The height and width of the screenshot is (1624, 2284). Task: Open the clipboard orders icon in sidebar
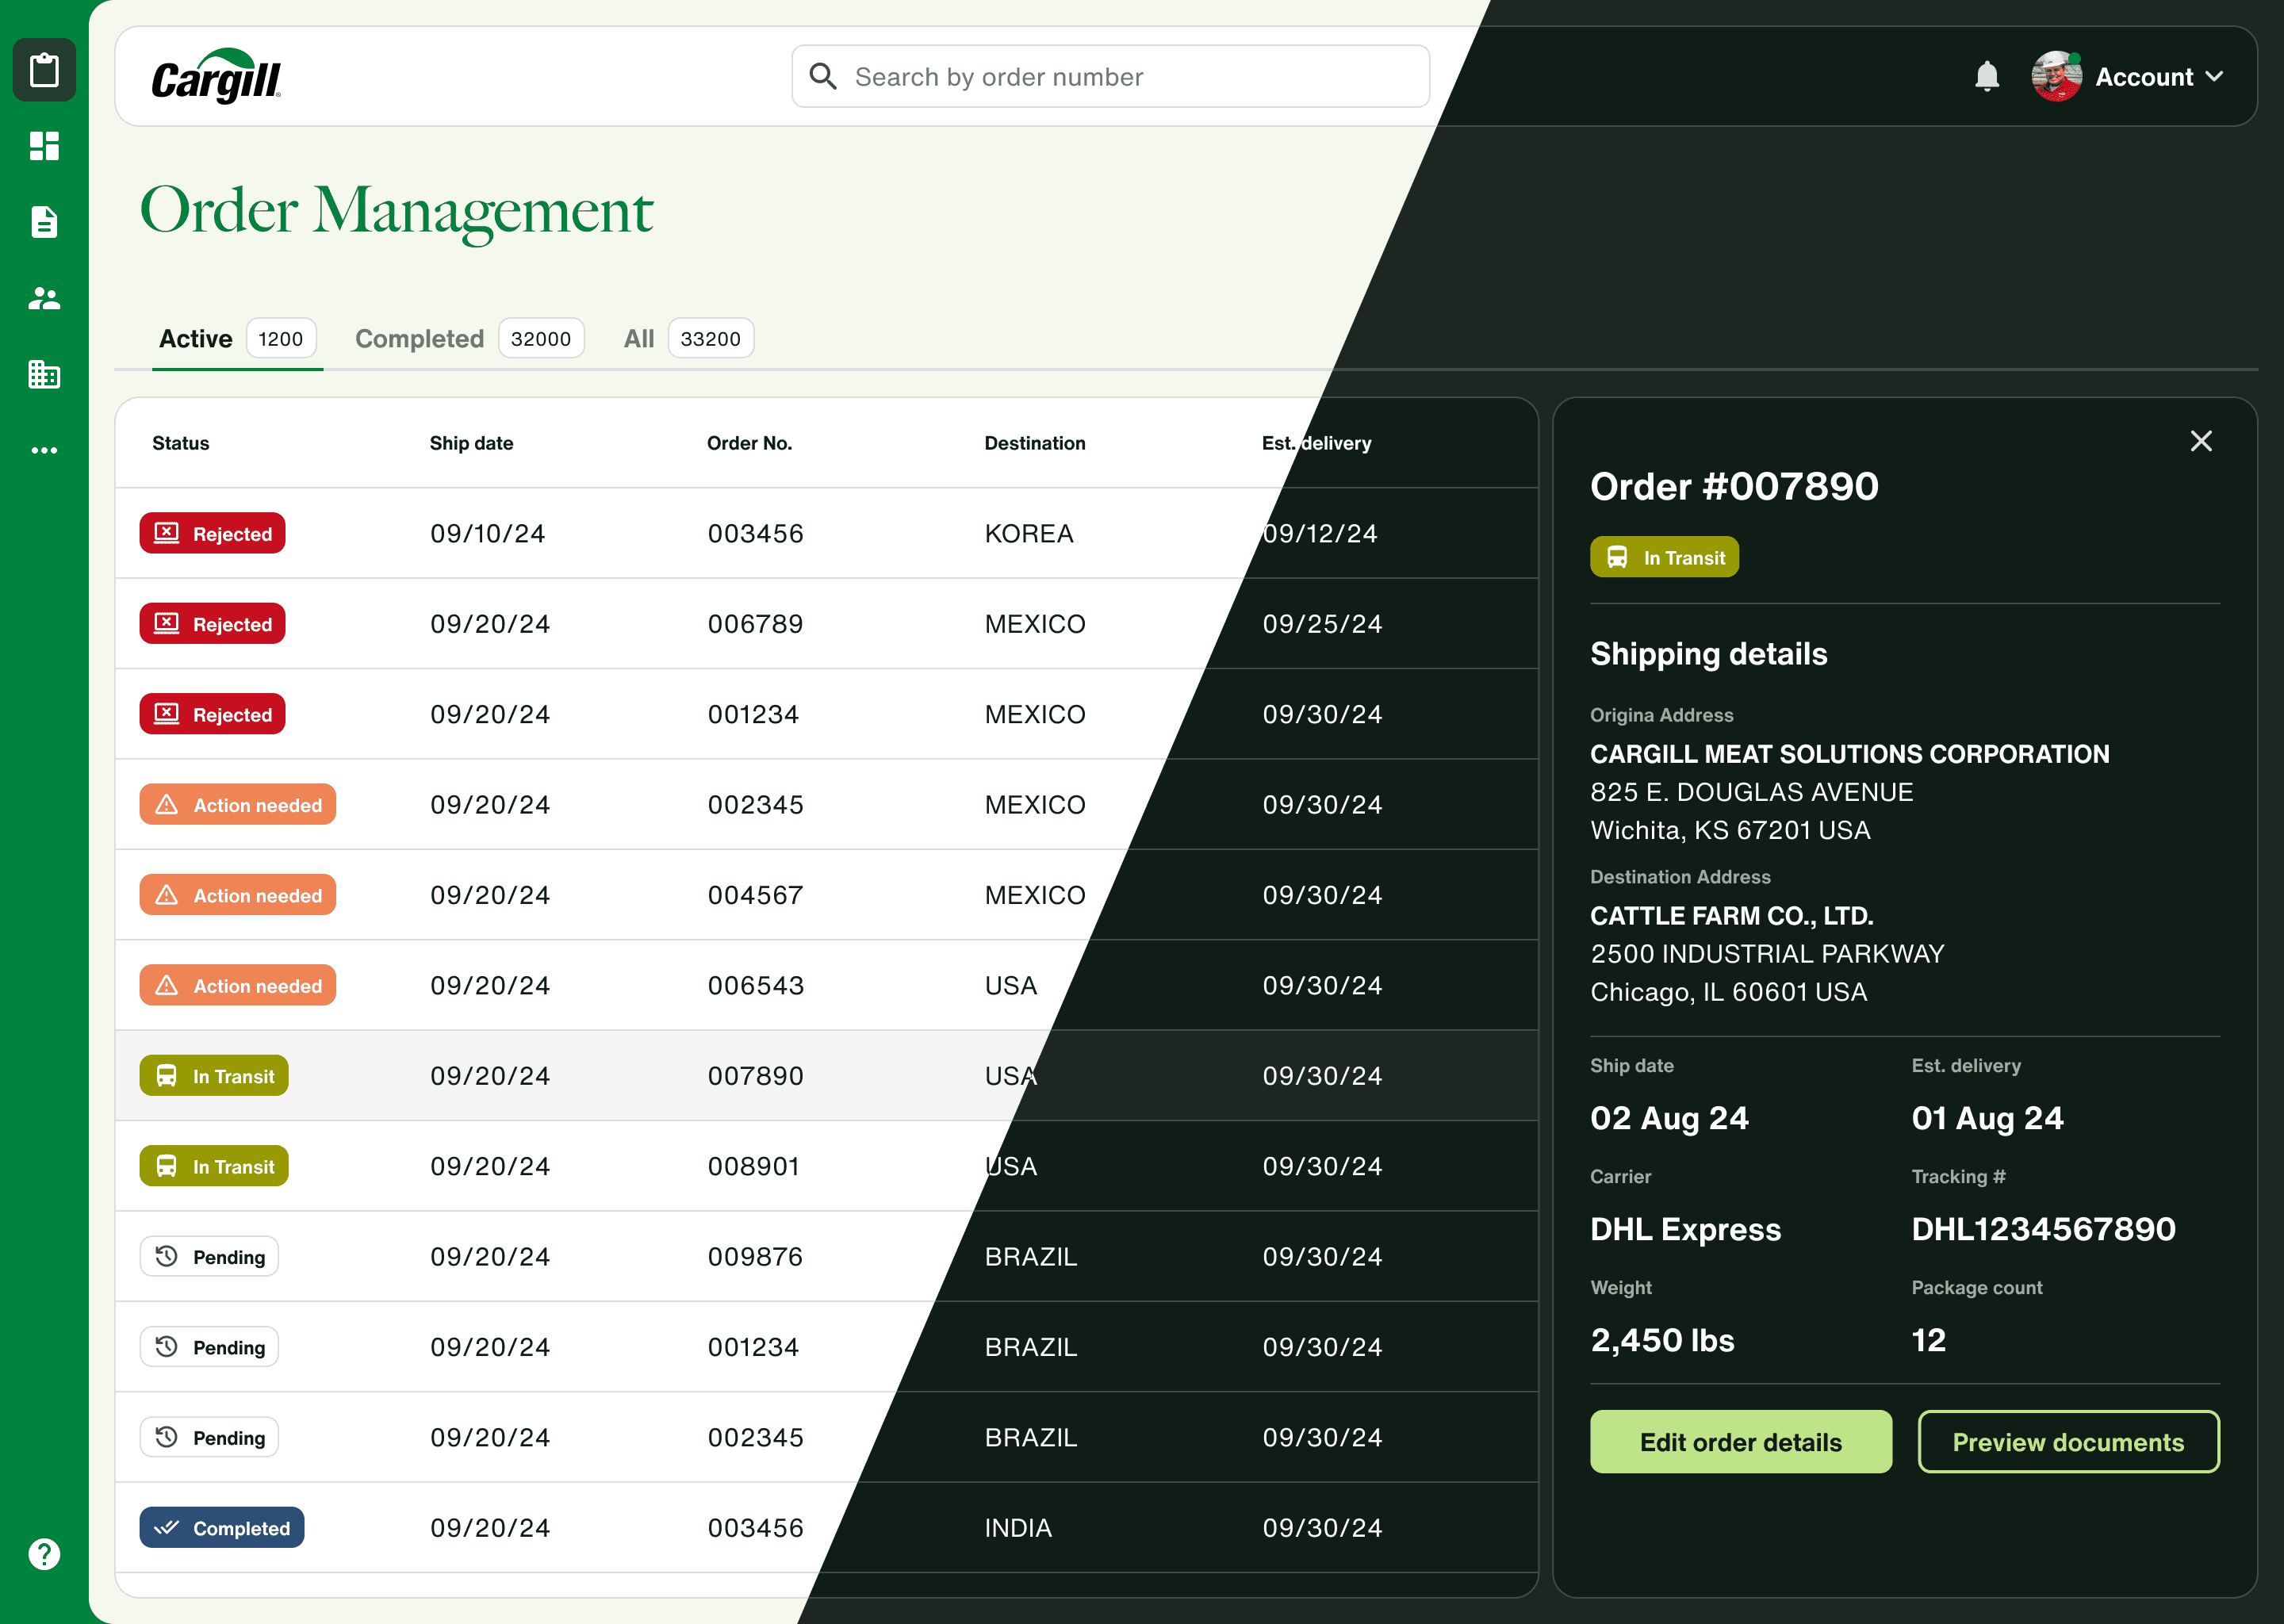44,70
